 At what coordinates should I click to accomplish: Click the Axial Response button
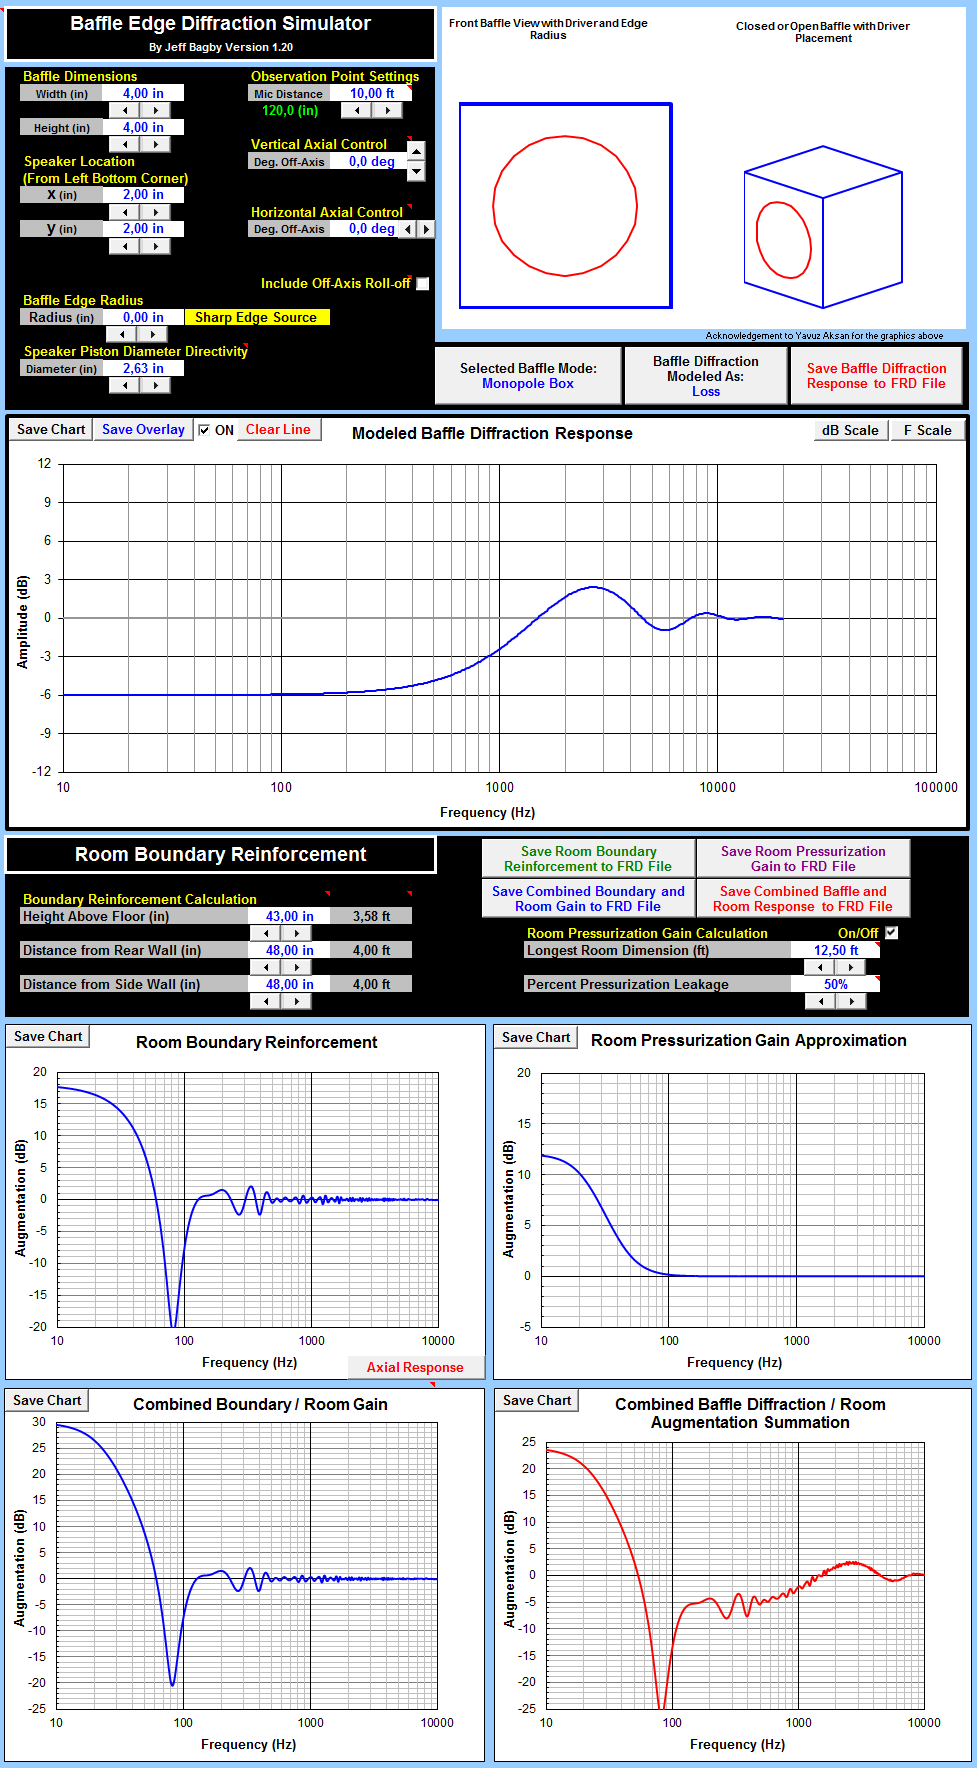pyautogui.click(x=415, y=1367)
